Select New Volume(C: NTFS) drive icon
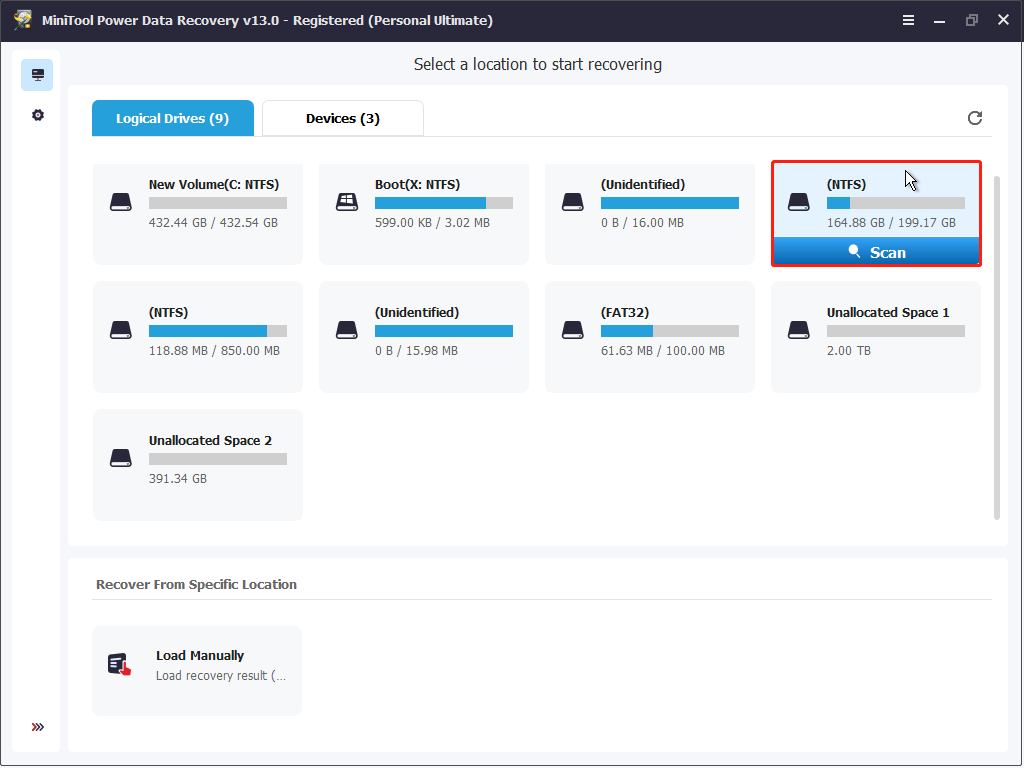The height and width of the screenshot is (768, 1024). click(121, 202)
